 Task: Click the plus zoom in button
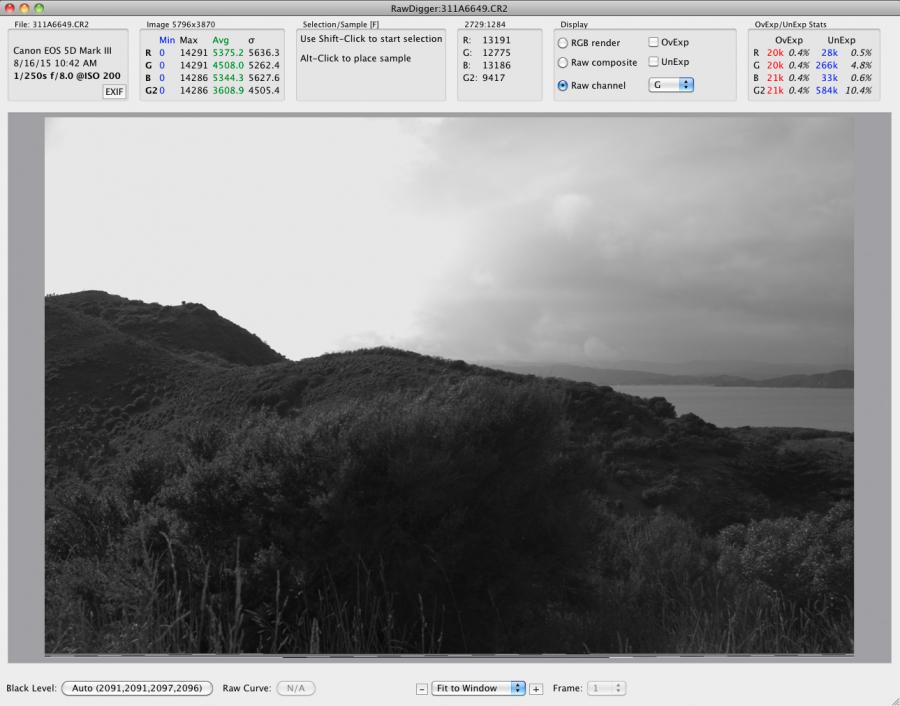(536, 689)
